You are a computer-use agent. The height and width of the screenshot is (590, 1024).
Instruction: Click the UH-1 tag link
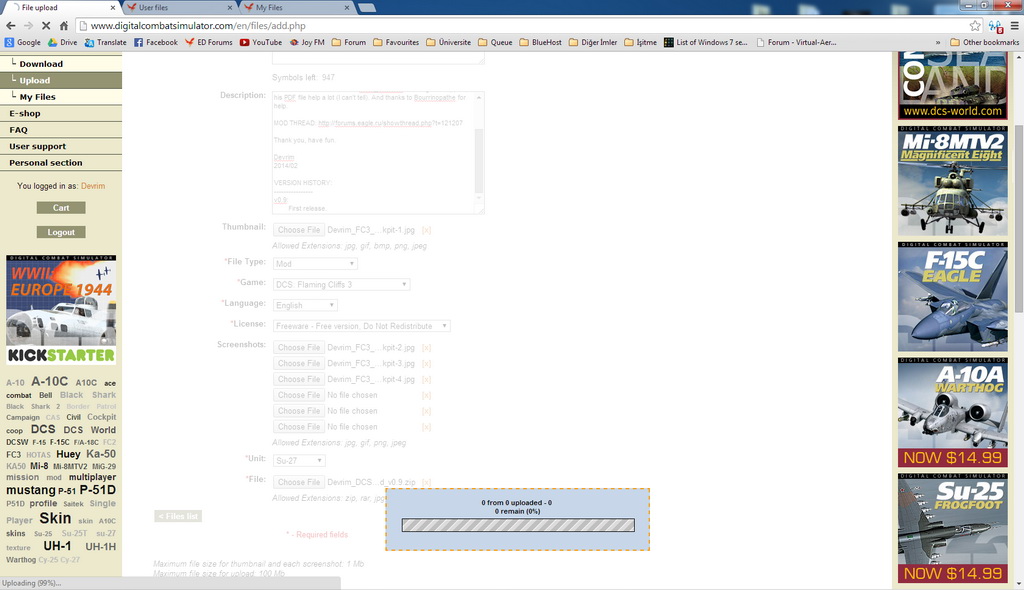pos(57,546)
